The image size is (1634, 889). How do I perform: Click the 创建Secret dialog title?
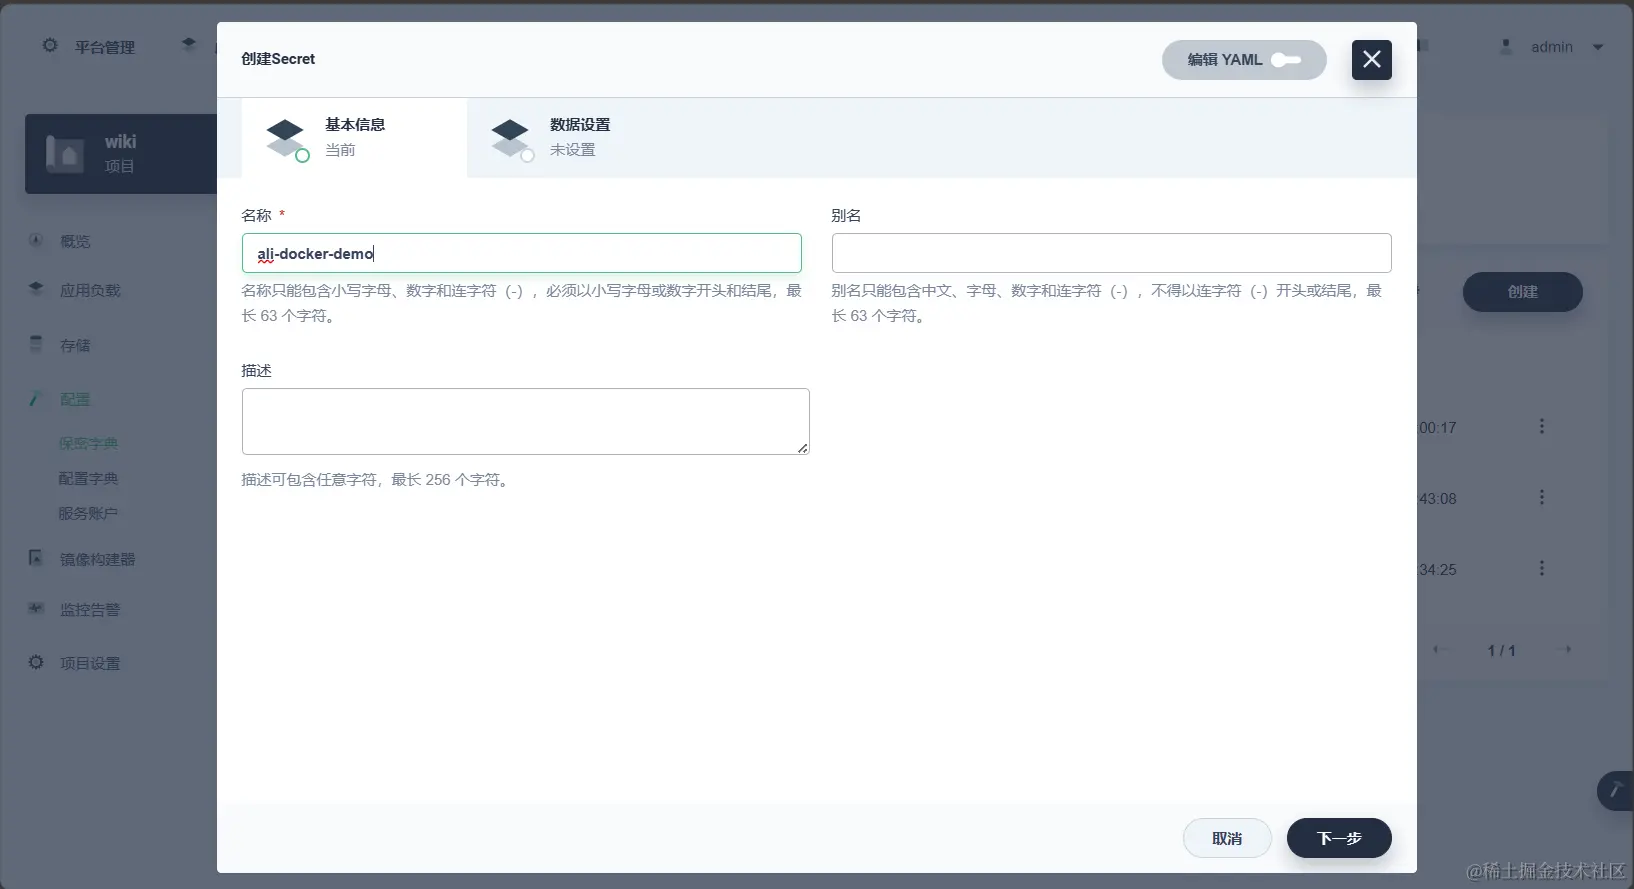pos(278,59)
